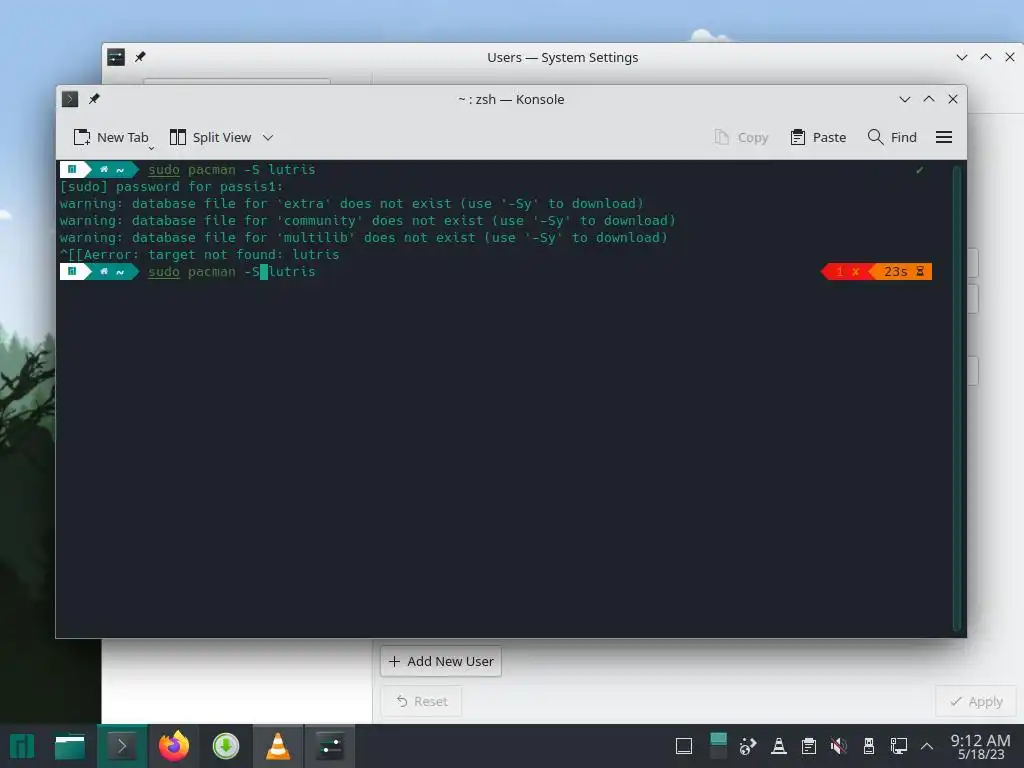
Task: Click the warning line about 'extra' database
Action: tap(352, 204)
